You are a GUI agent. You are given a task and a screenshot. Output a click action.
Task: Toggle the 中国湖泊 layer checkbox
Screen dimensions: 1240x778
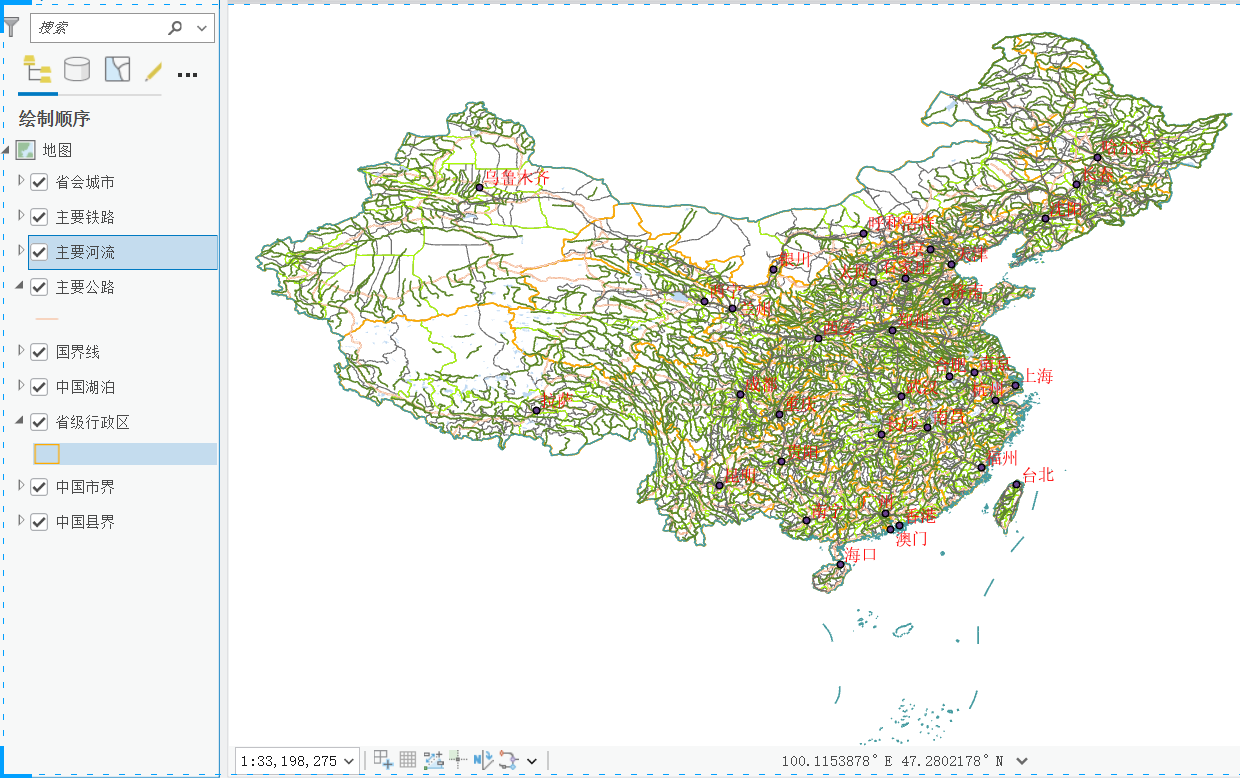pos(40,387)
